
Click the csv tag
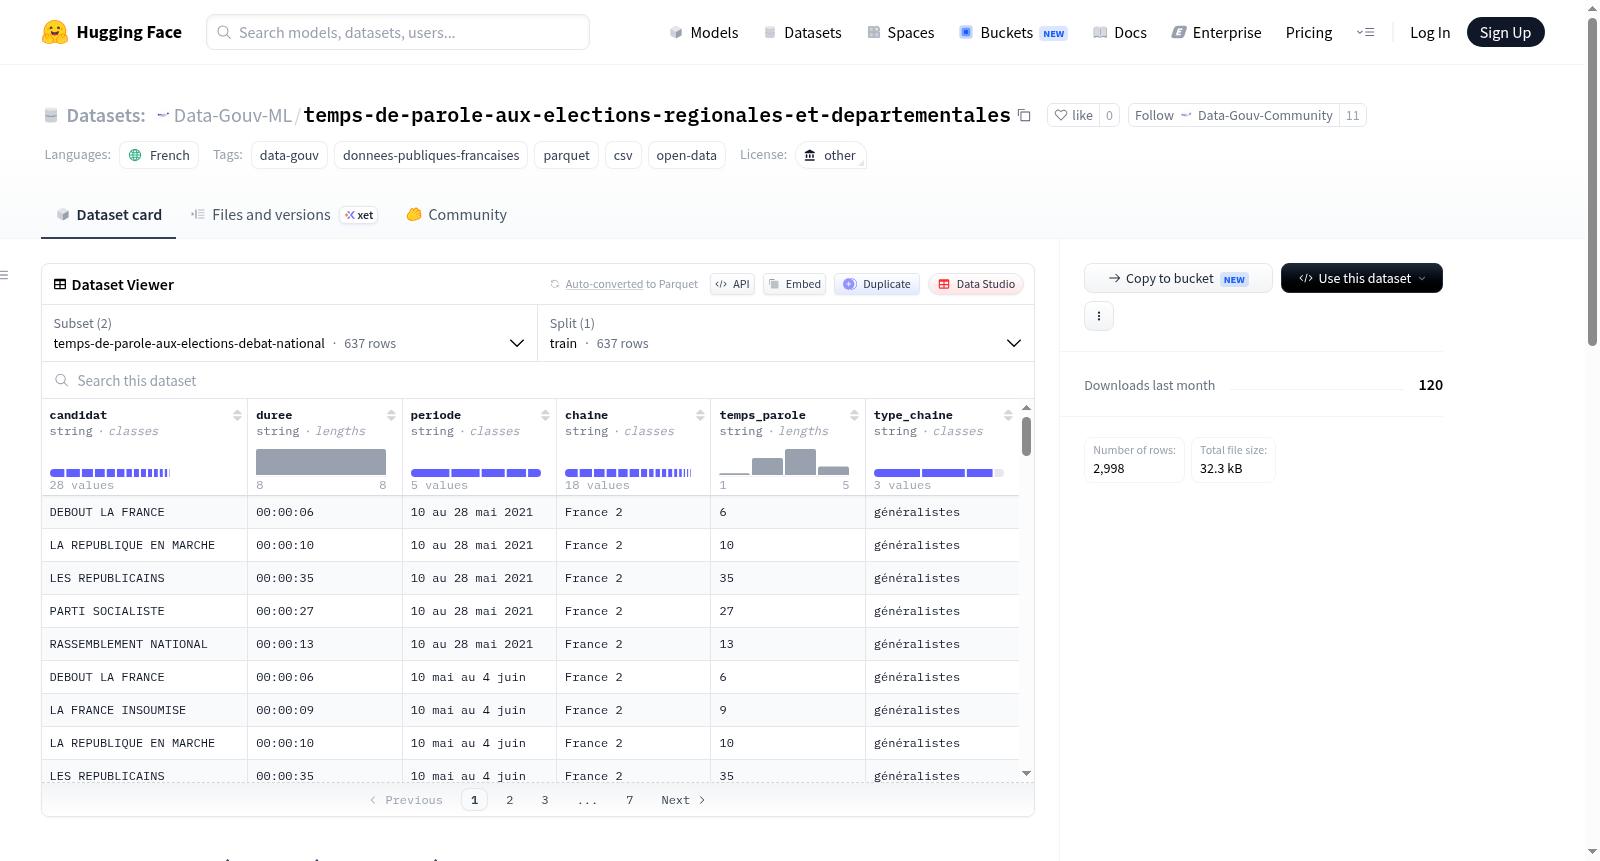(x=623, y=155)
